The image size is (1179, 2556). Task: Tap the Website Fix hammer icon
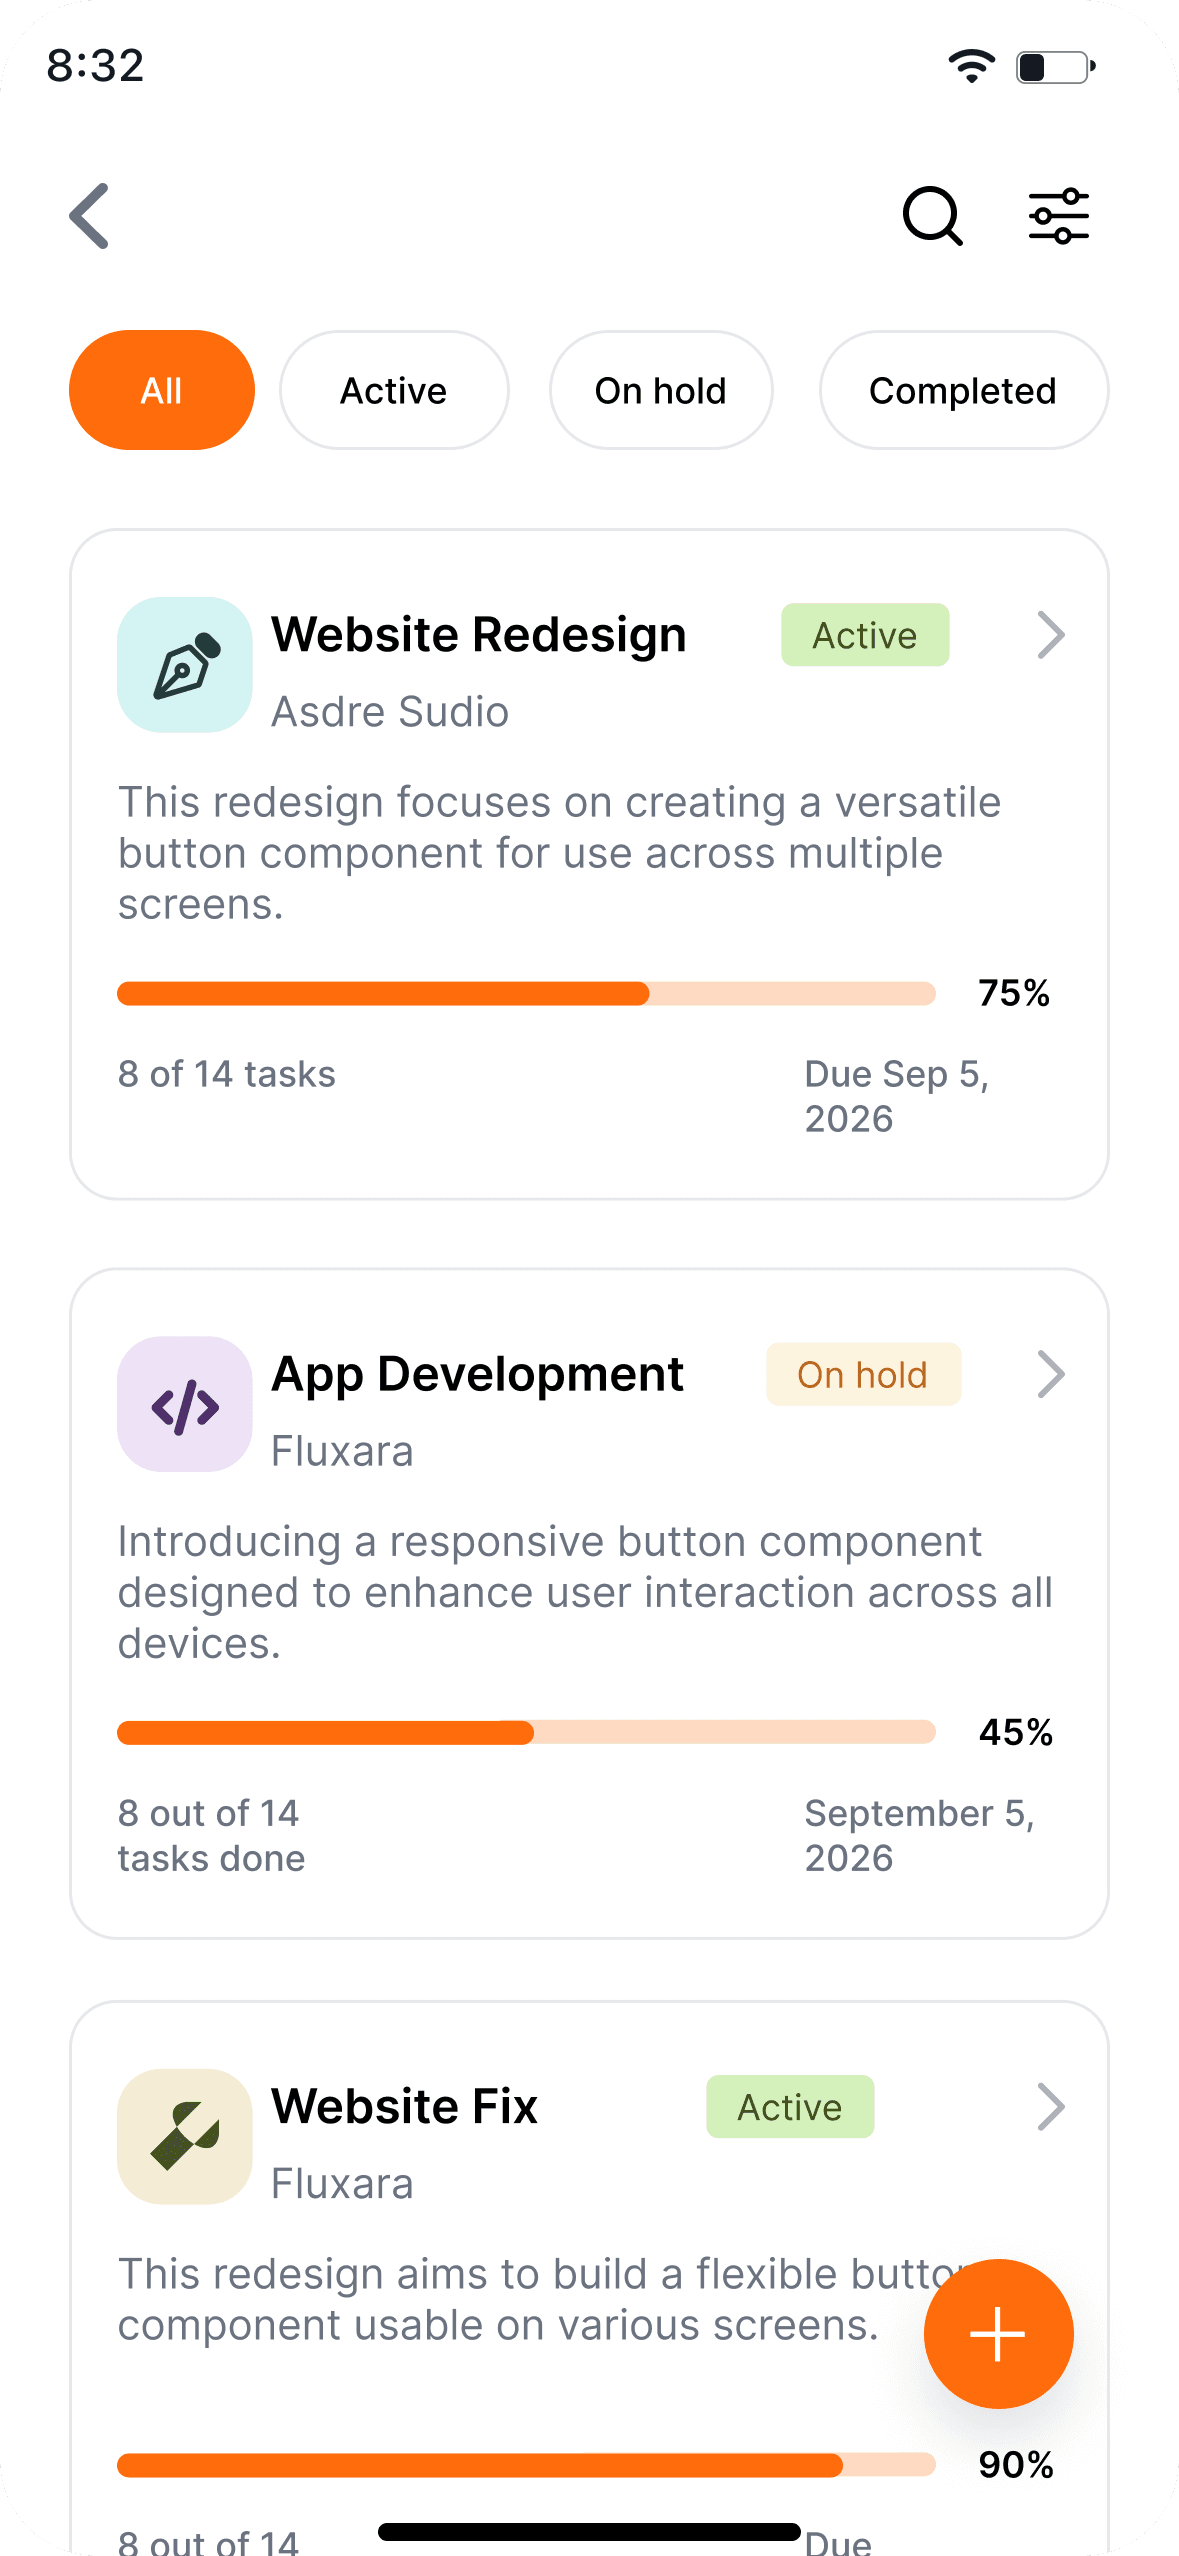coord(185,2136)
